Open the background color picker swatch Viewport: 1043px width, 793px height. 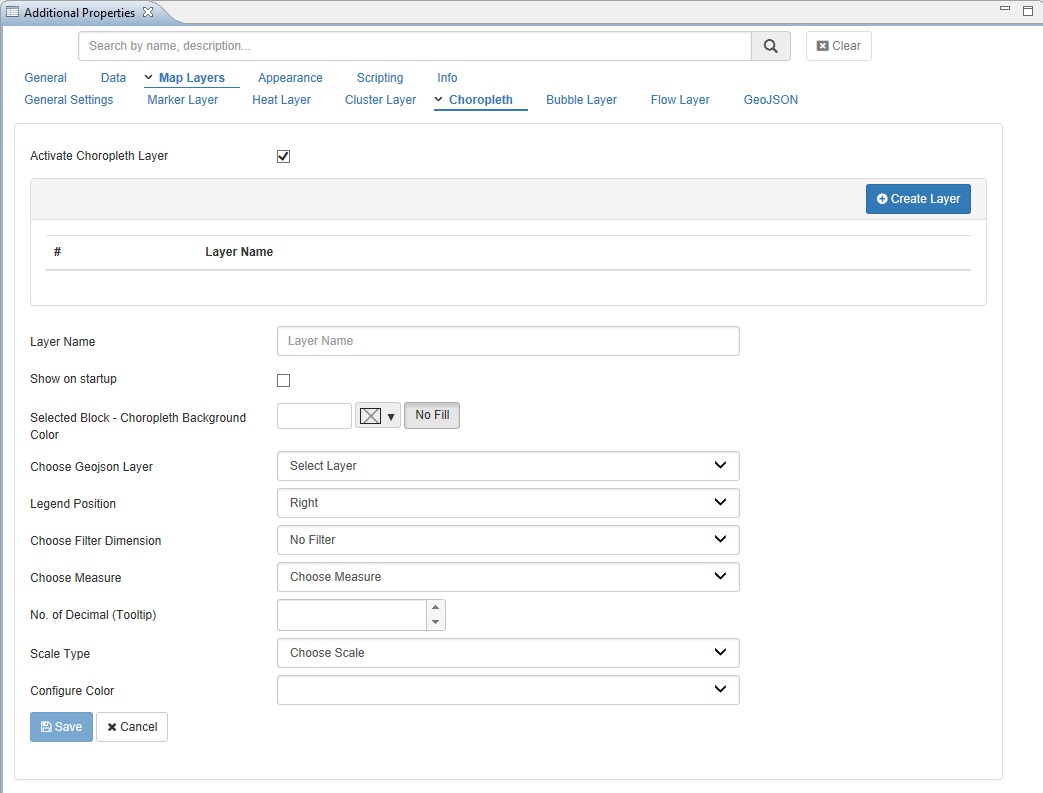coord(377,416)
